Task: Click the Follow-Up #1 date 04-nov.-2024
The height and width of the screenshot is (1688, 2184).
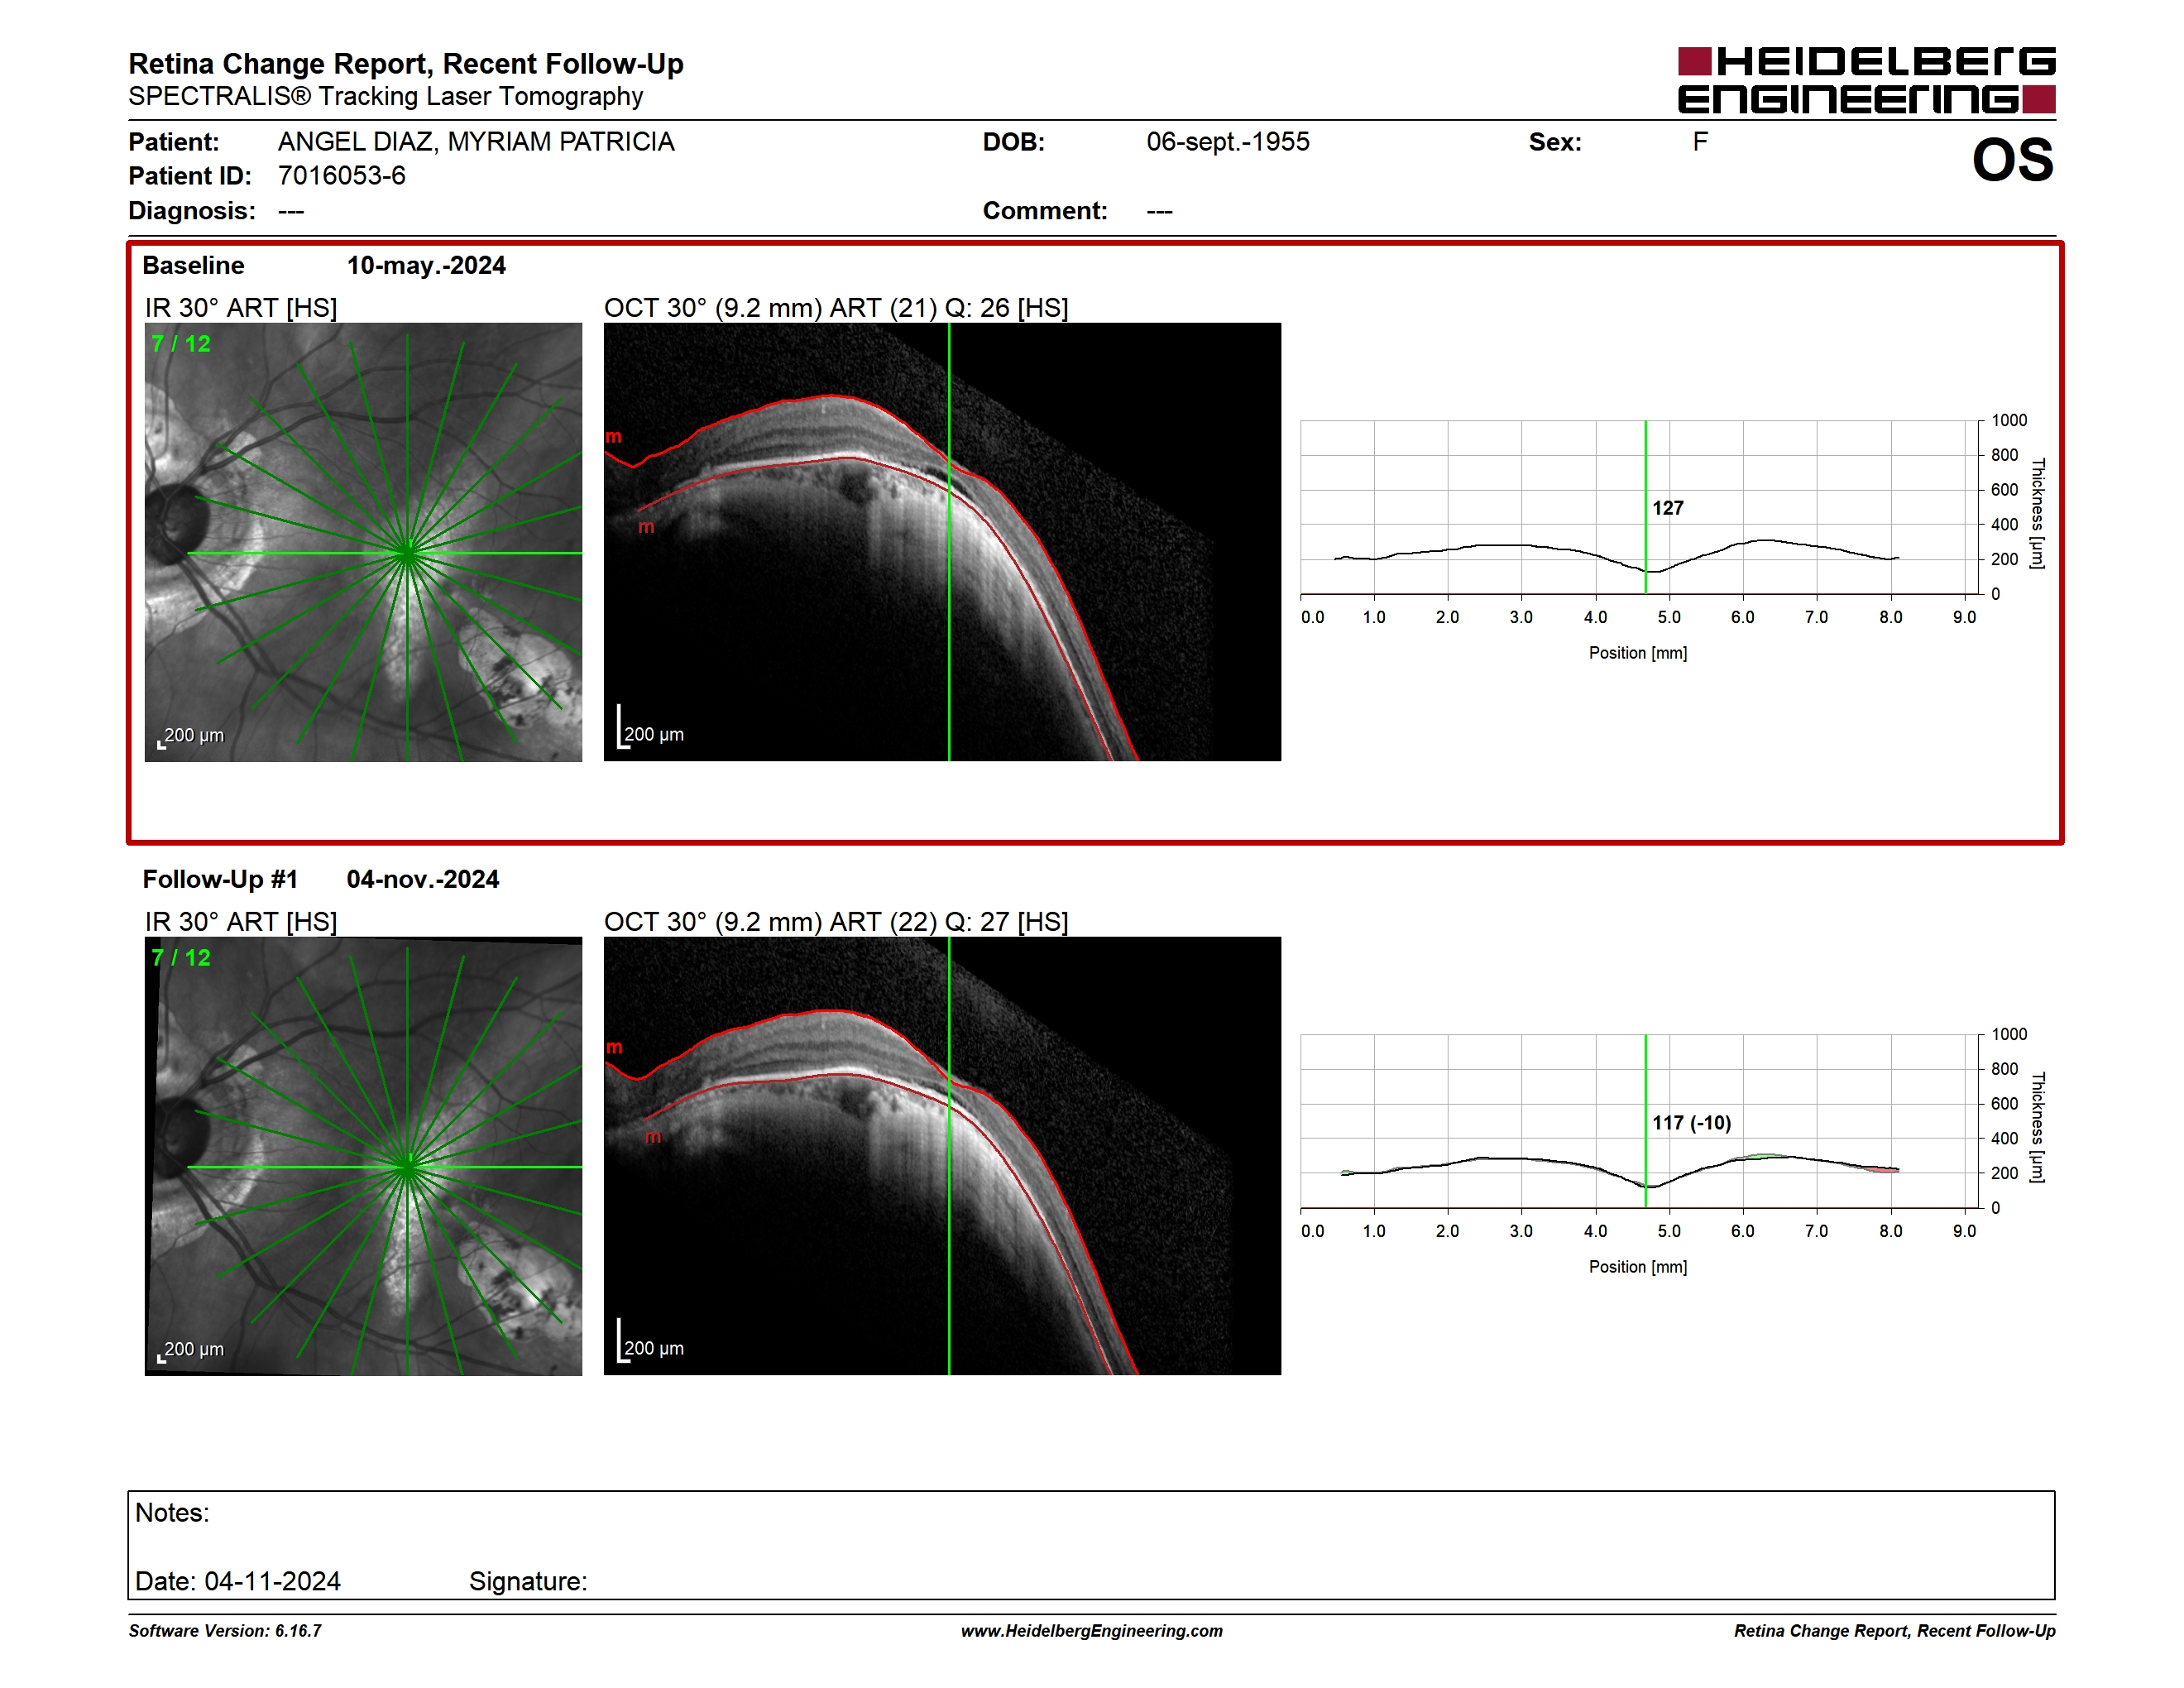Action: click(x=422, y=879)
